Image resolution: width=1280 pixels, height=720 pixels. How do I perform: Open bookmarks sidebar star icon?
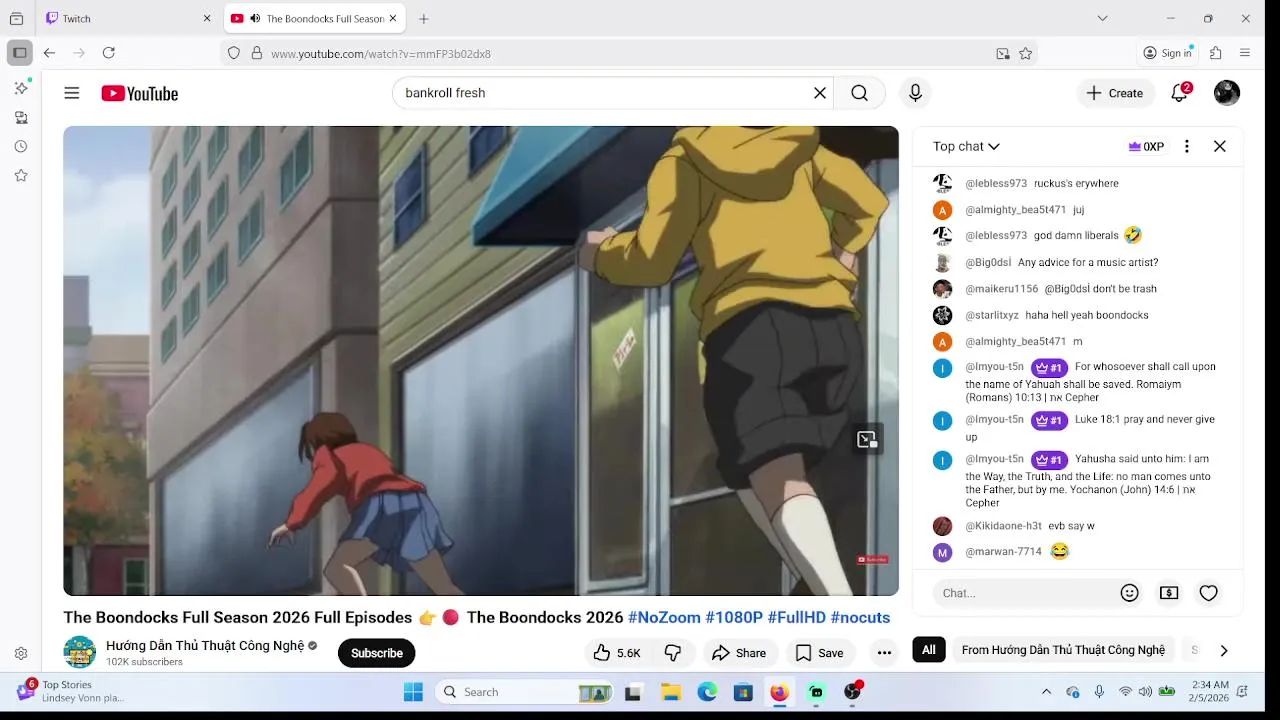click(x=21, y=175)
